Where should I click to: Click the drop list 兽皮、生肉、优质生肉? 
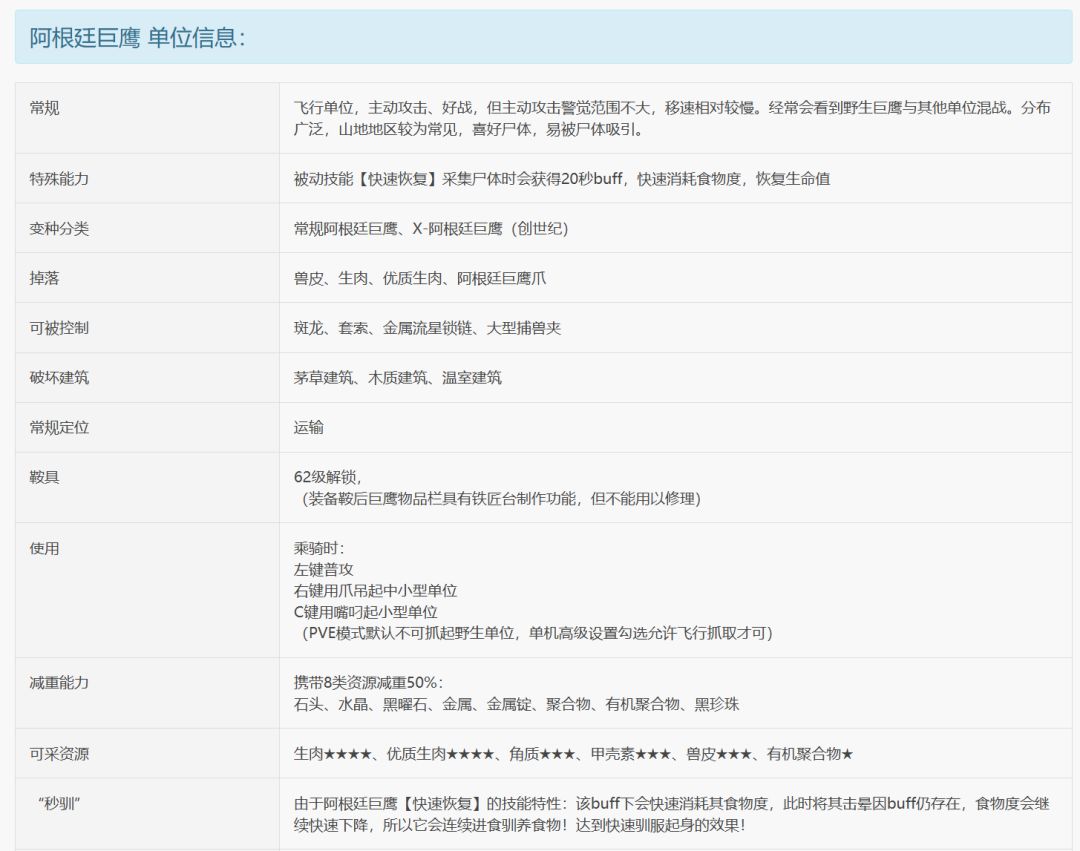pos(368,278)
